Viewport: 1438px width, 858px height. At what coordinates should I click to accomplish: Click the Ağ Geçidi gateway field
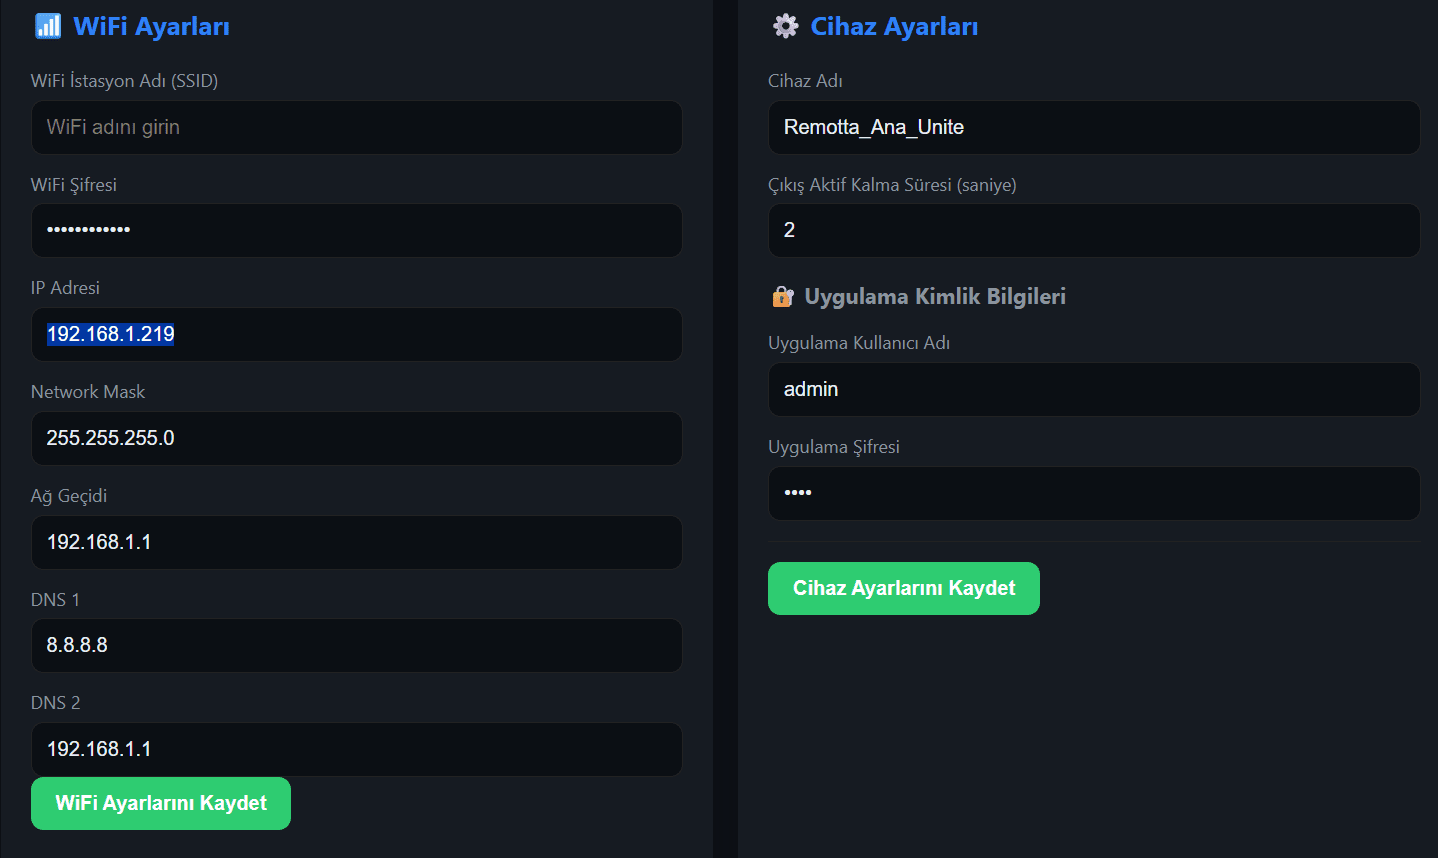tap(356, 542)
